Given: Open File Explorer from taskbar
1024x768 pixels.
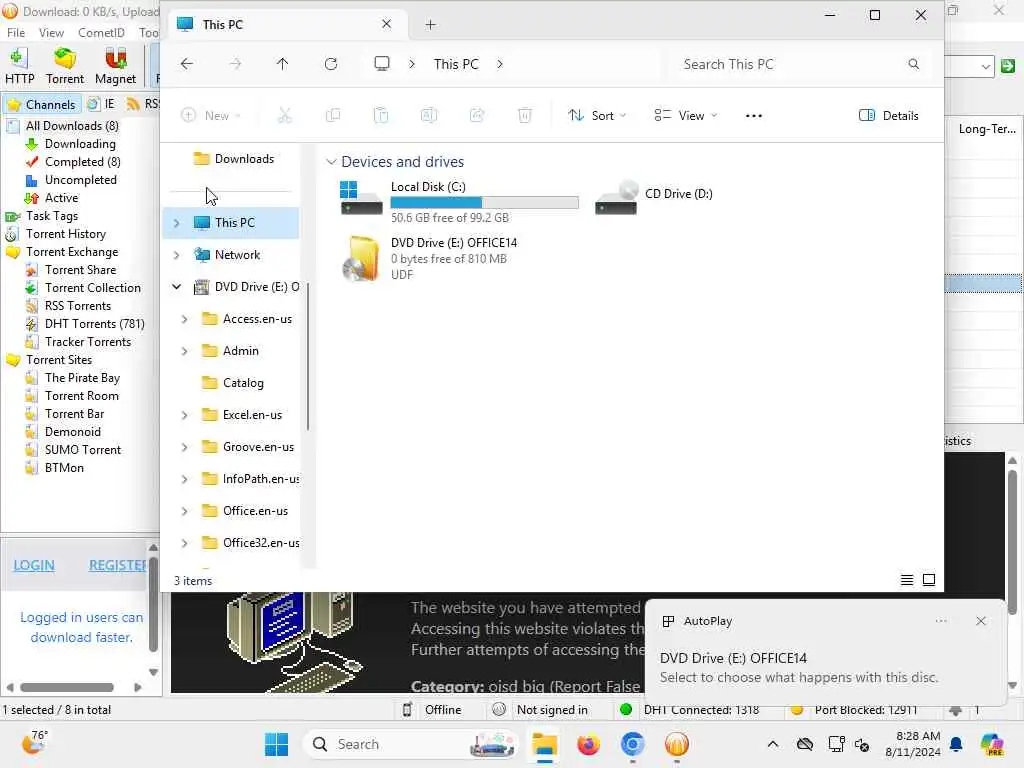Looking at the screenshot, I should tap(544, 744).
